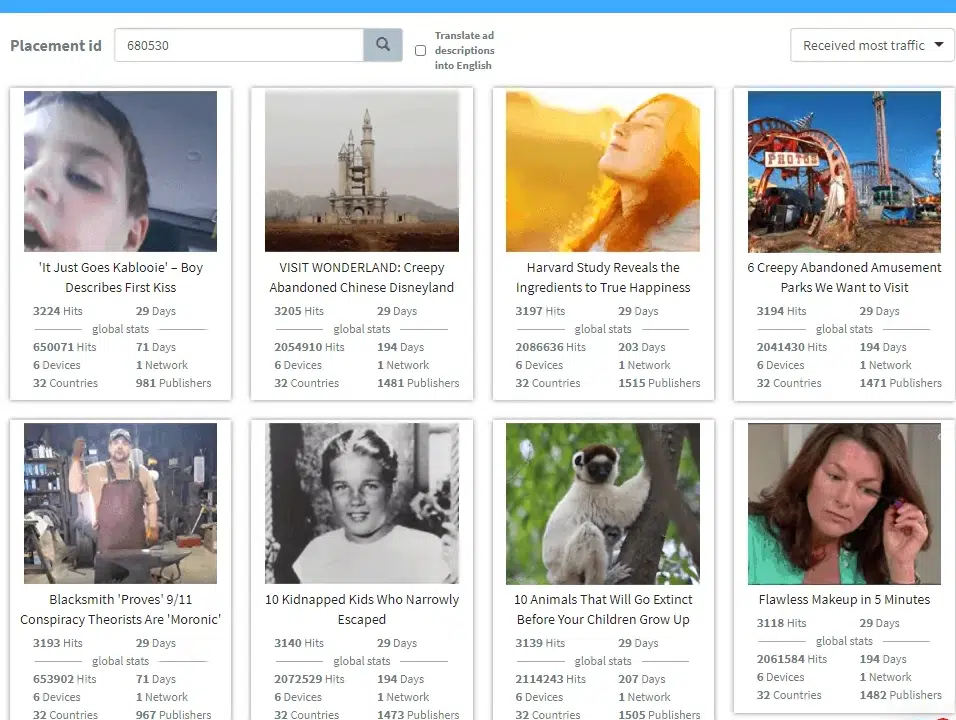Click 'It Just Goes Kablooie' ad title
The width and height of the screenshot is (956, 720).
point(120,277)
